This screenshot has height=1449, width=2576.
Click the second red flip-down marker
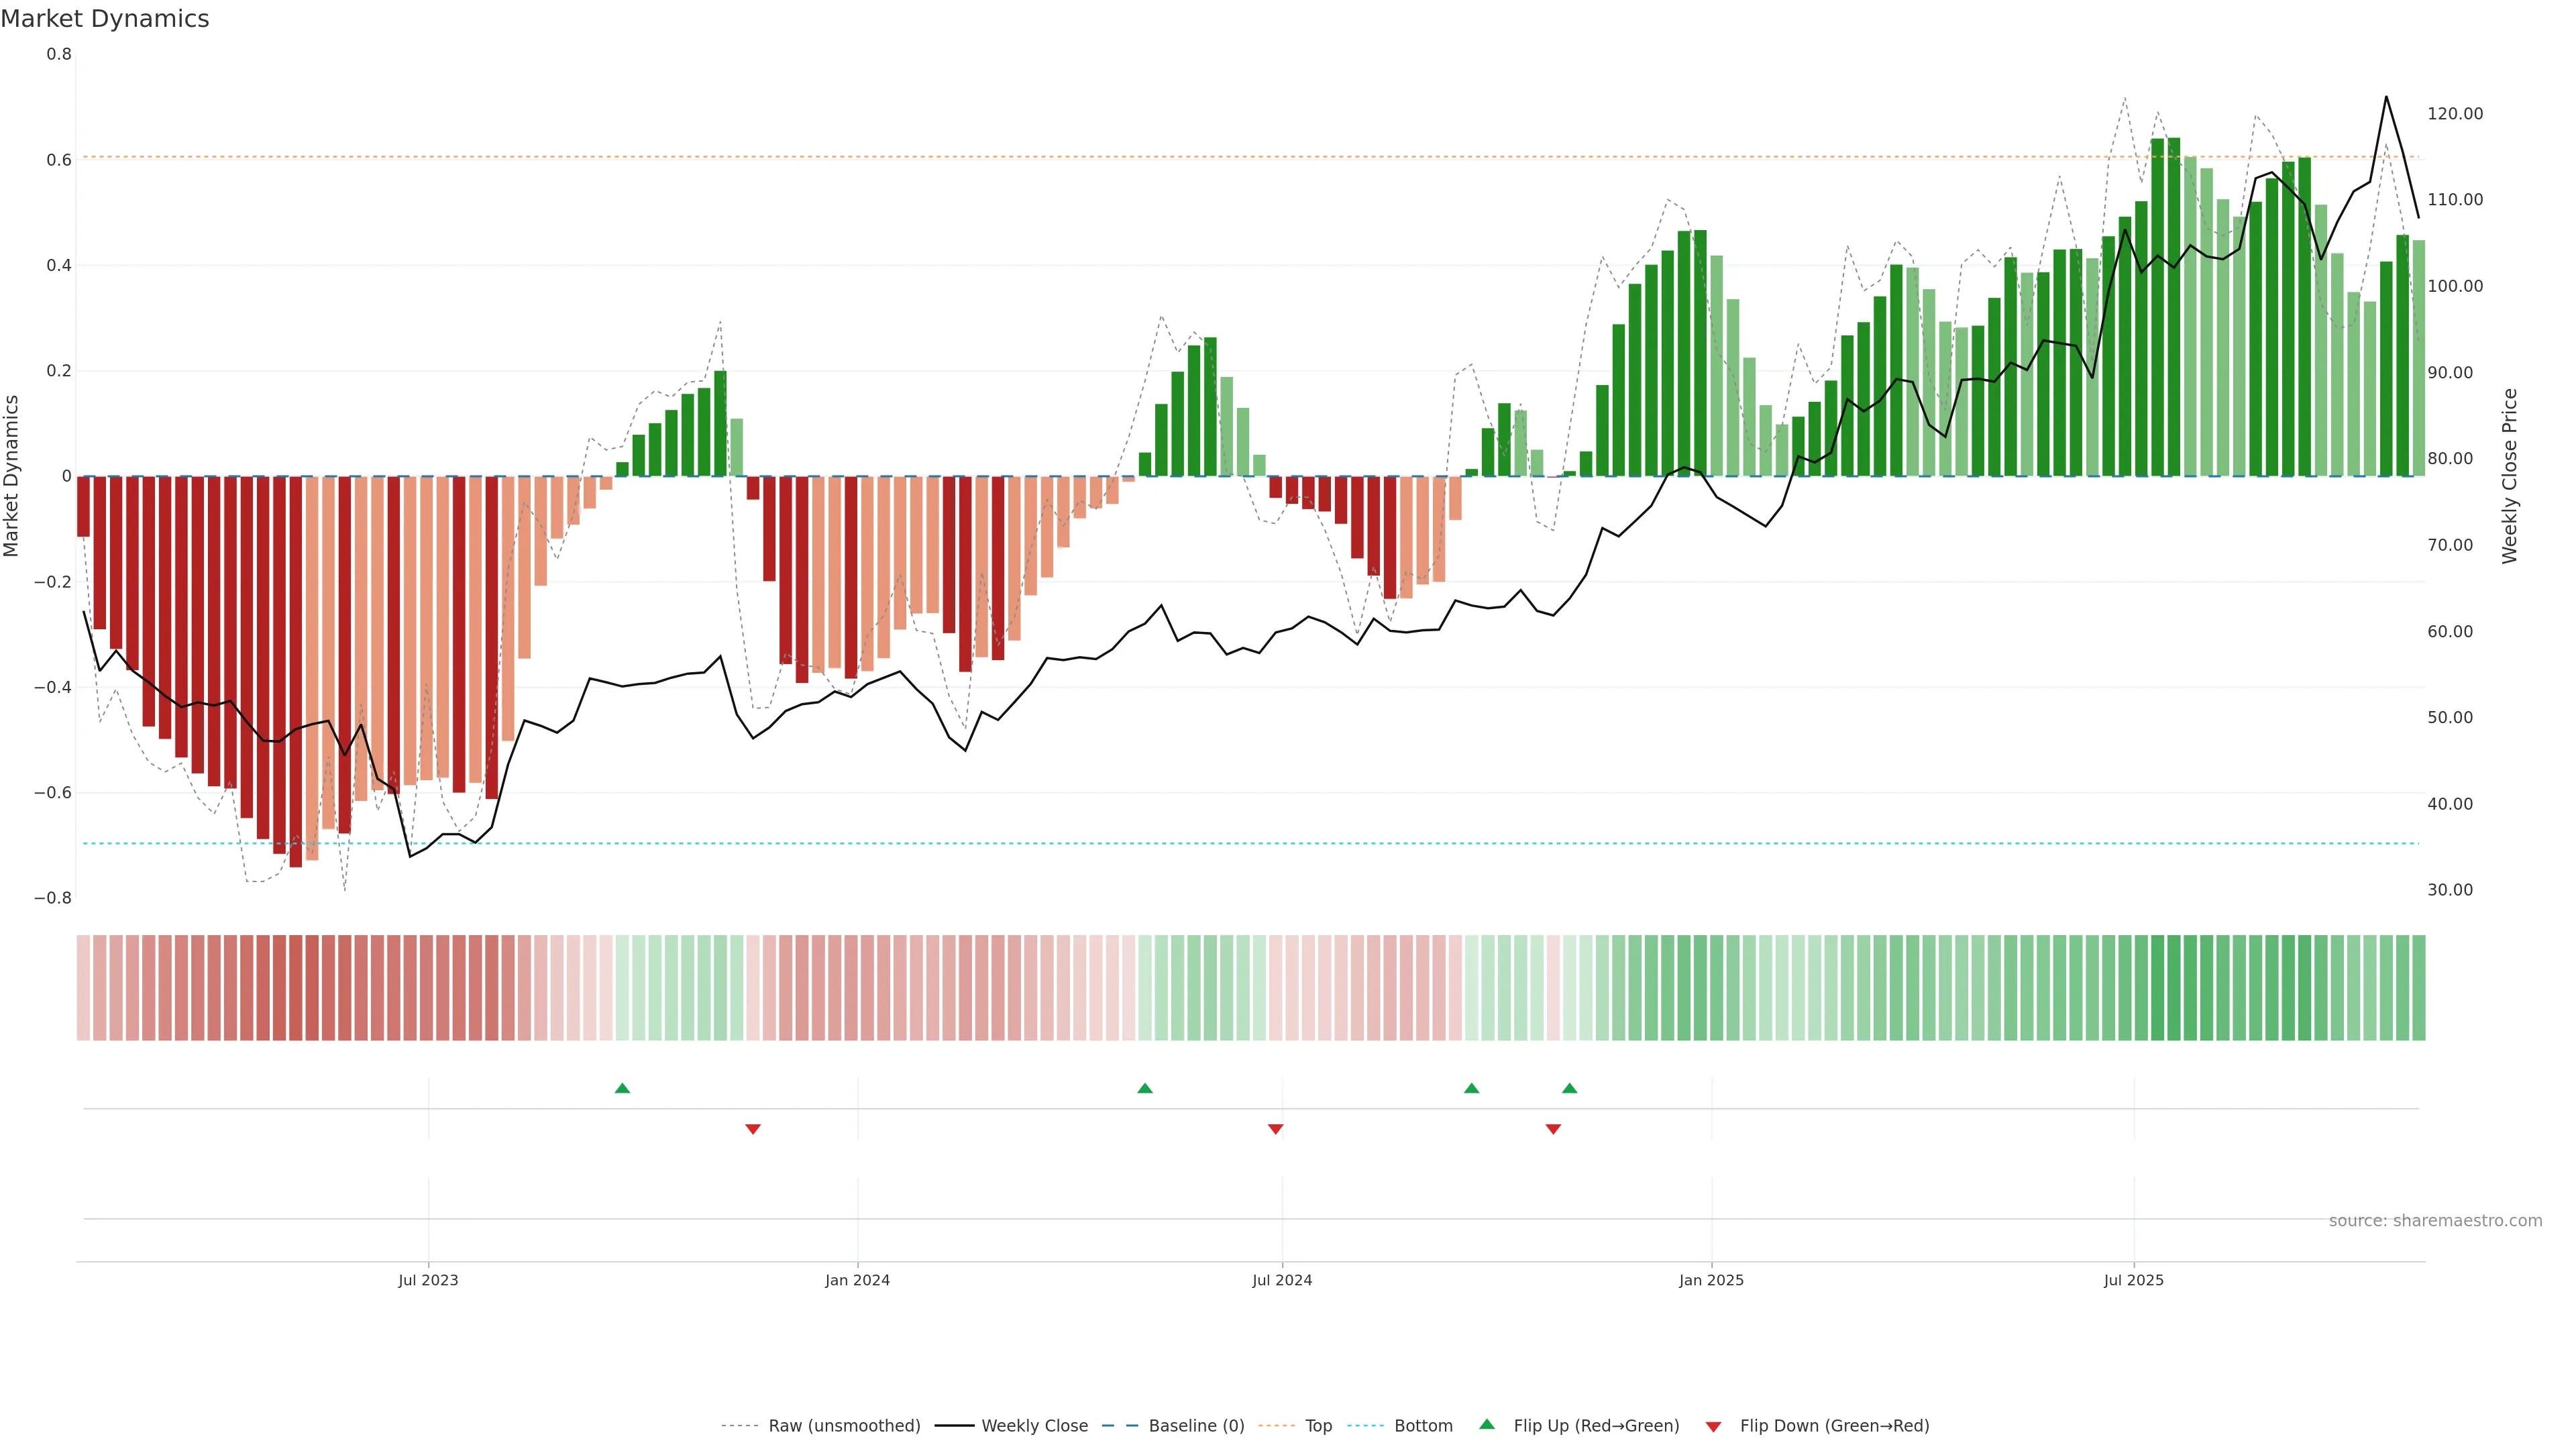tap(1275, 1129)
